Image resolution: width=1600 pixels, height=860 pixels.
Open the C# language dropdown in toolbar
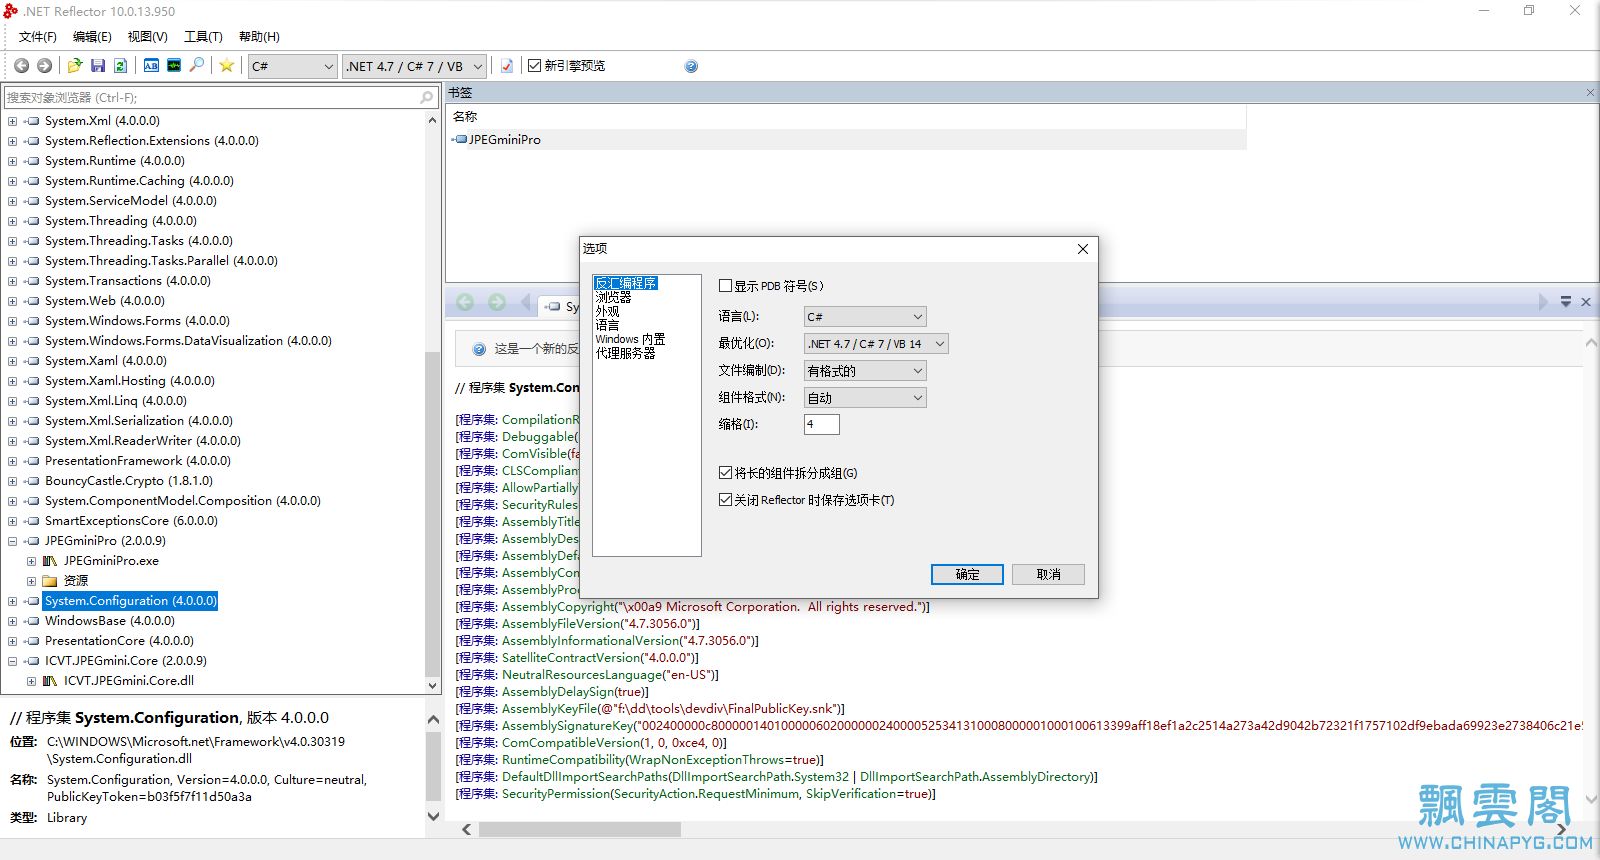pyautogui.click(x=293, y=66)
